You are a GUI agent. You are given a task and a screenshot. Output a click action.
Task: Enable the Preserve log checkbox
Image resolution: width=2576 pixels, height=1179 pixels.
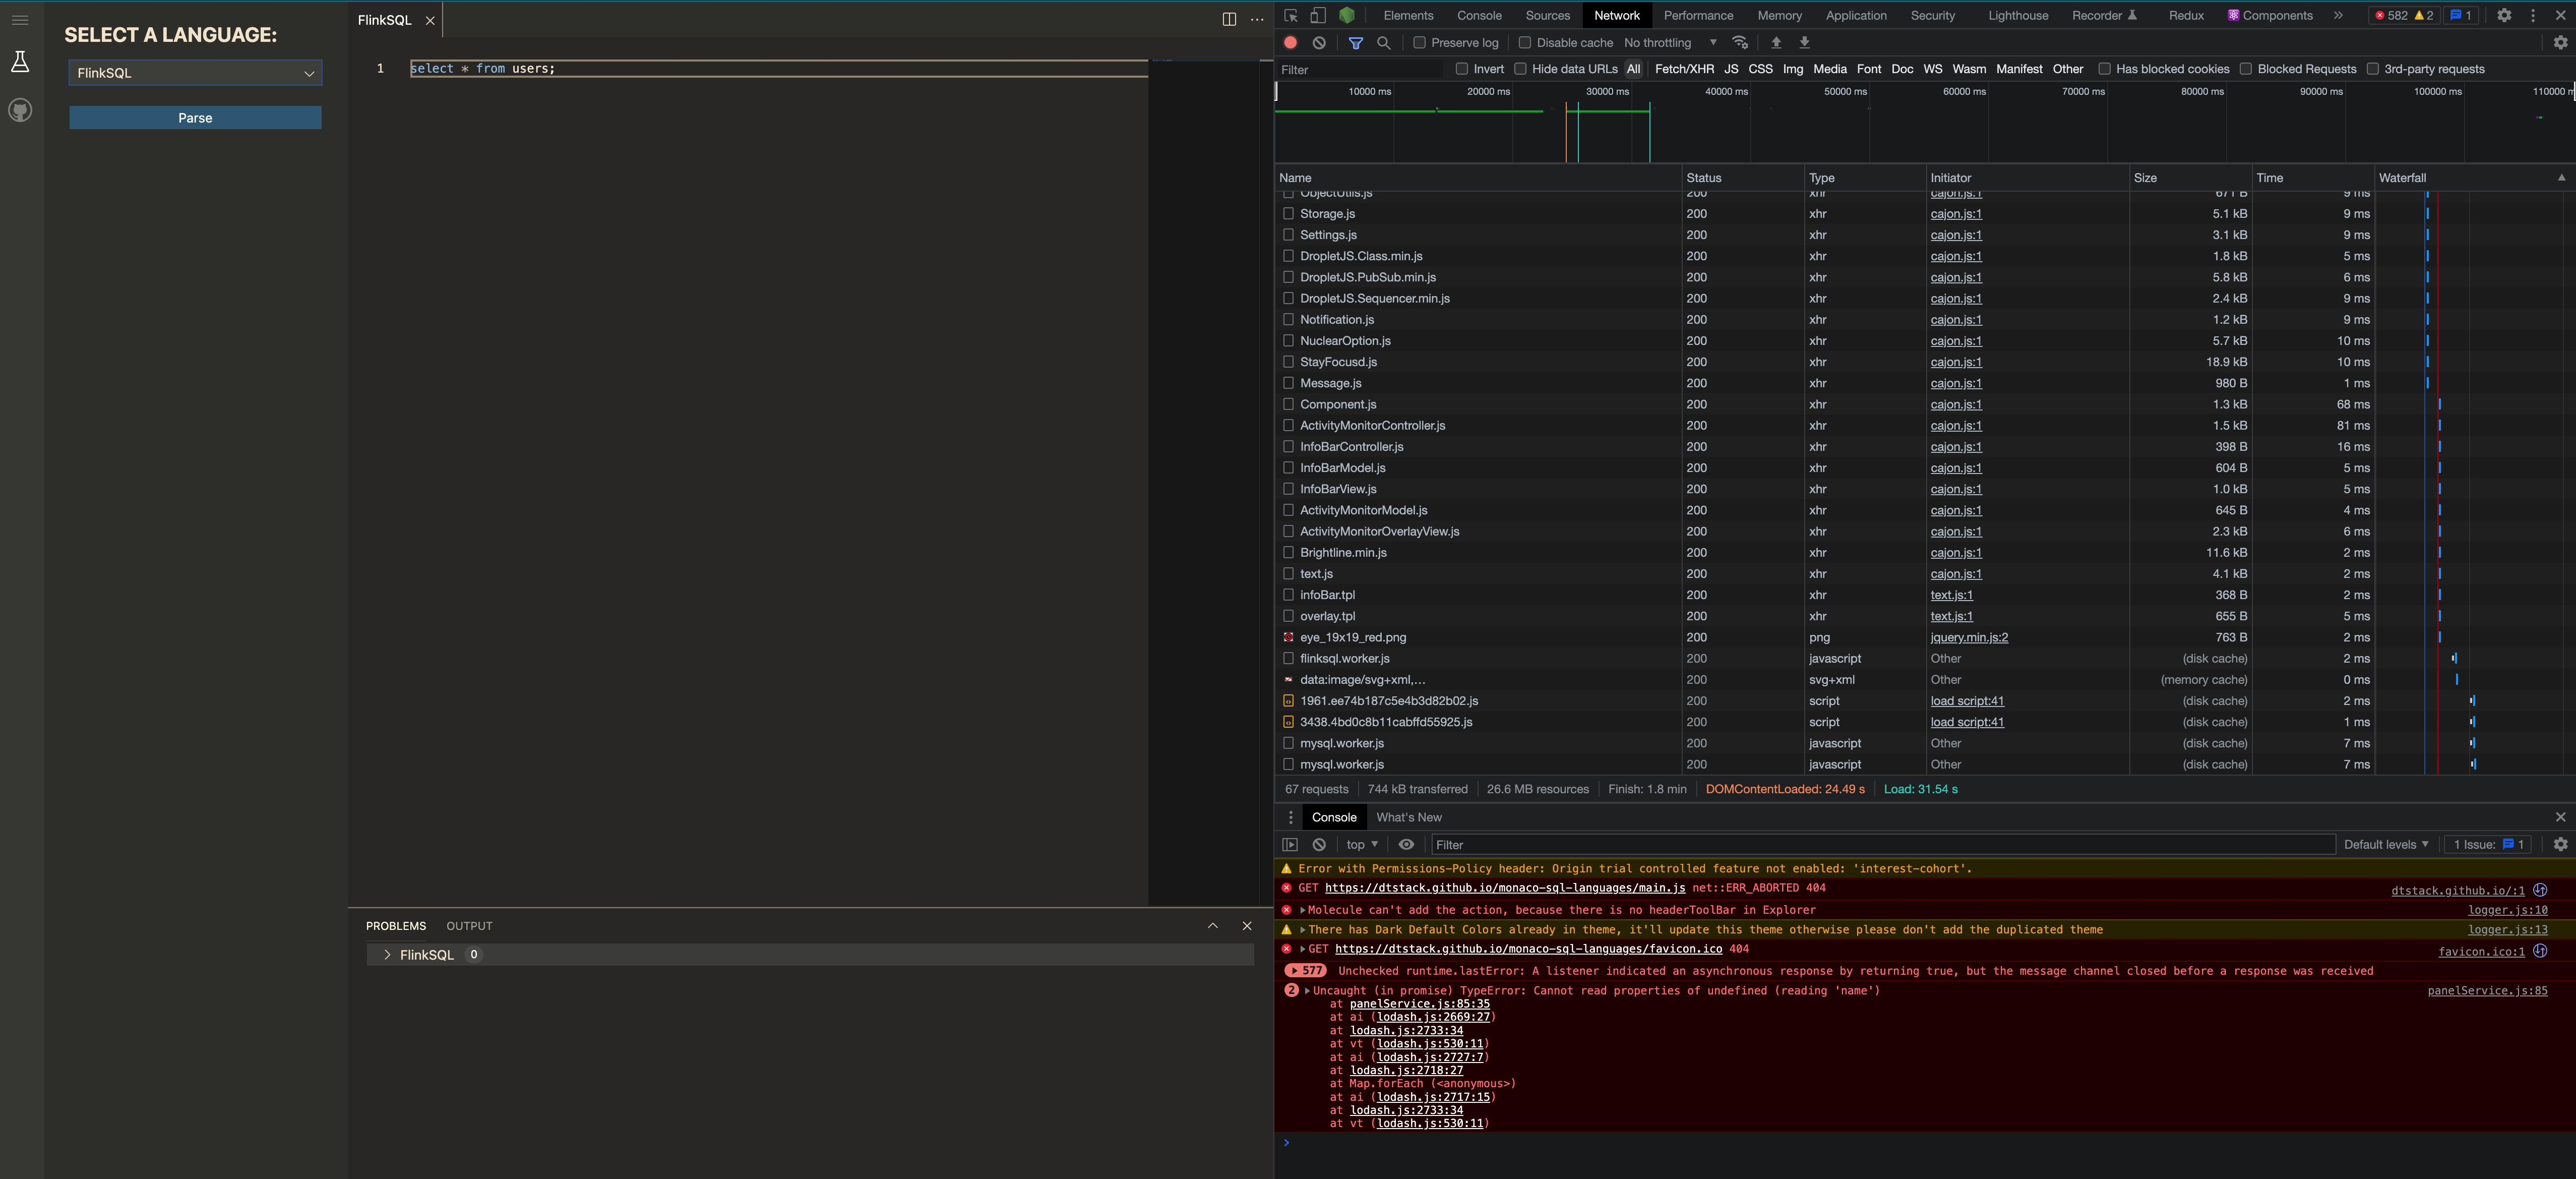pos(1419,43)
